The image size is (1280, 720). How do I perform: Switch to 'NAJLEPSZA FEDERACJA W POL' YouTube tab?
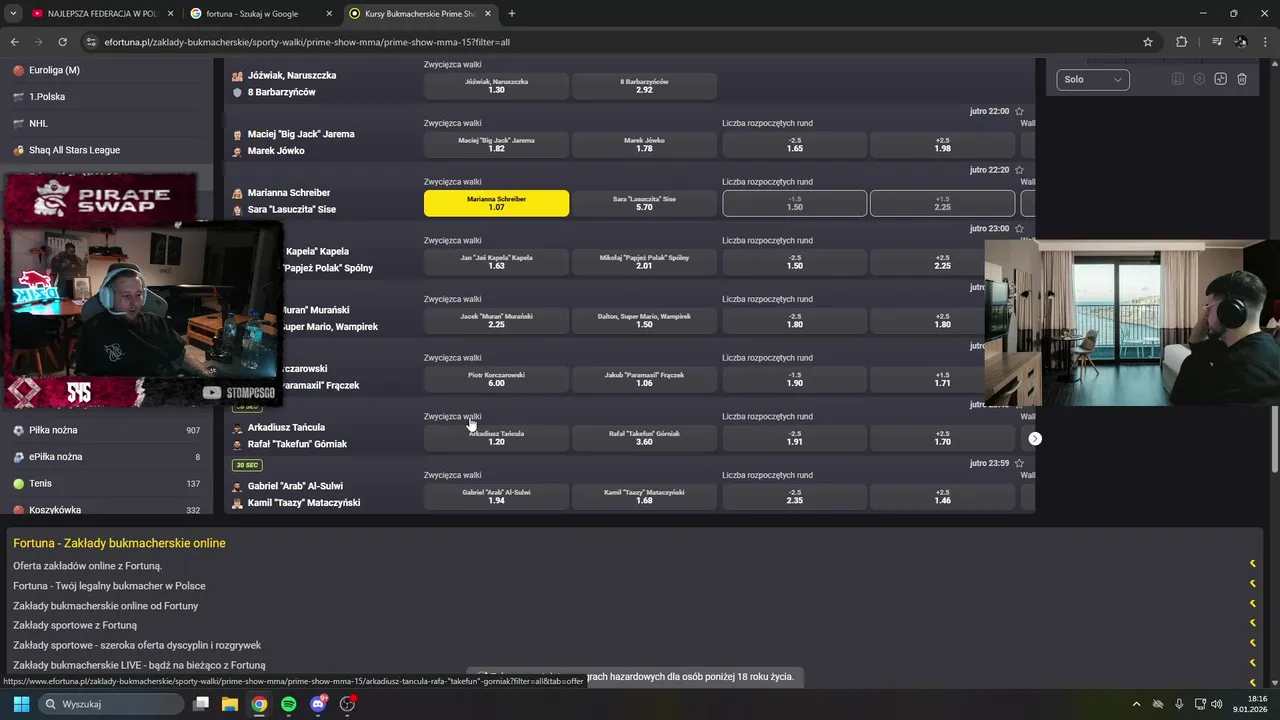pos(104,14)
